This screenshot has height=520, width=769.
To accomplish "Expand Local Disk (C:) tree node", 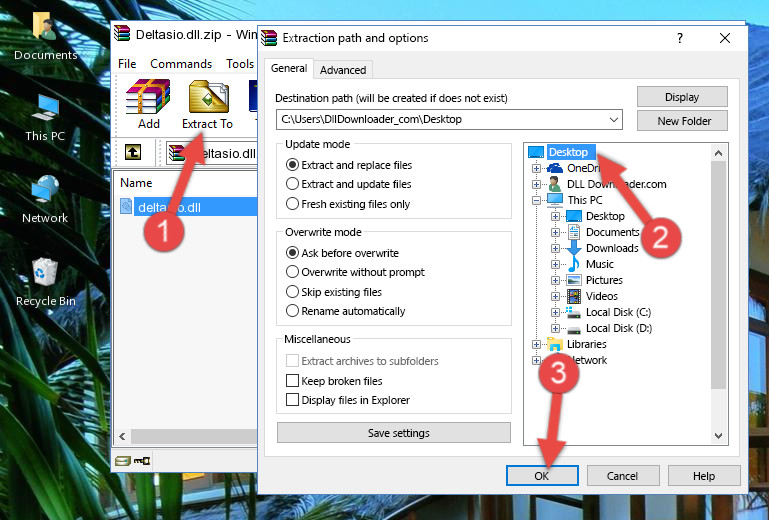I will click(555, 312).
